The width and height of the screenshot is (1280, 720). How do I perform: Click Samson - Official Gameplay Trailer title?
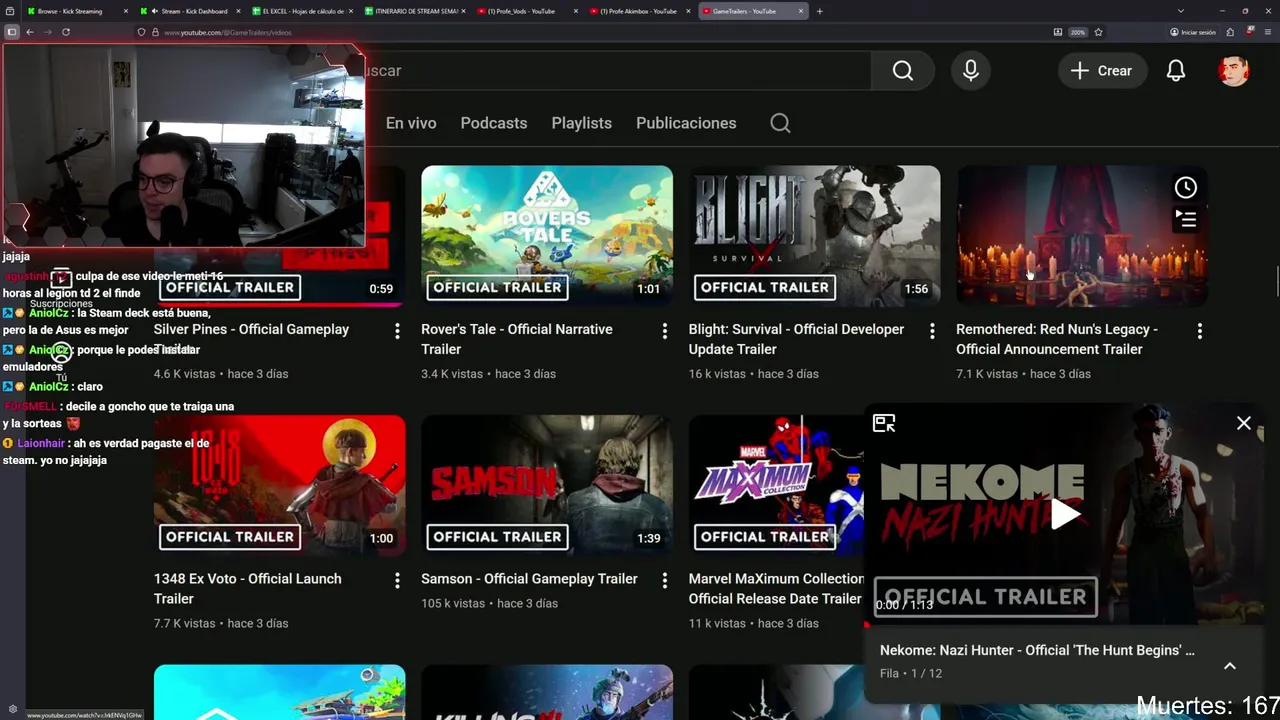click(529, 579)
